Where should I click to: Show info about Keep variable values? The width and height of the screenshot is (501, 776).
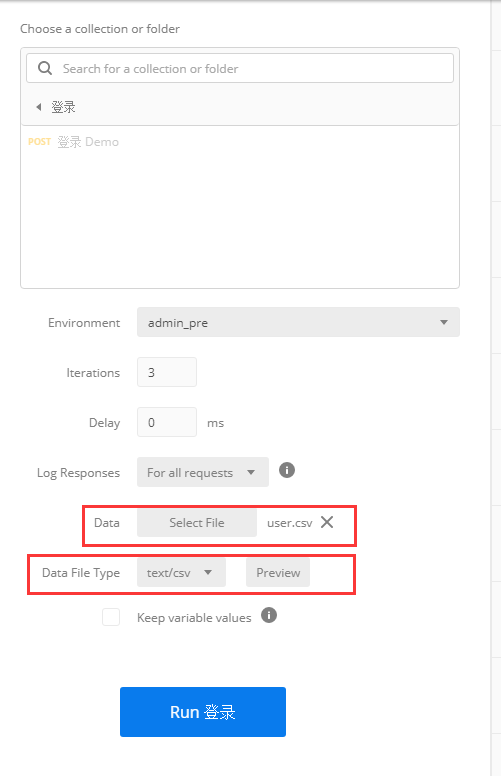[x=269, y=615]
